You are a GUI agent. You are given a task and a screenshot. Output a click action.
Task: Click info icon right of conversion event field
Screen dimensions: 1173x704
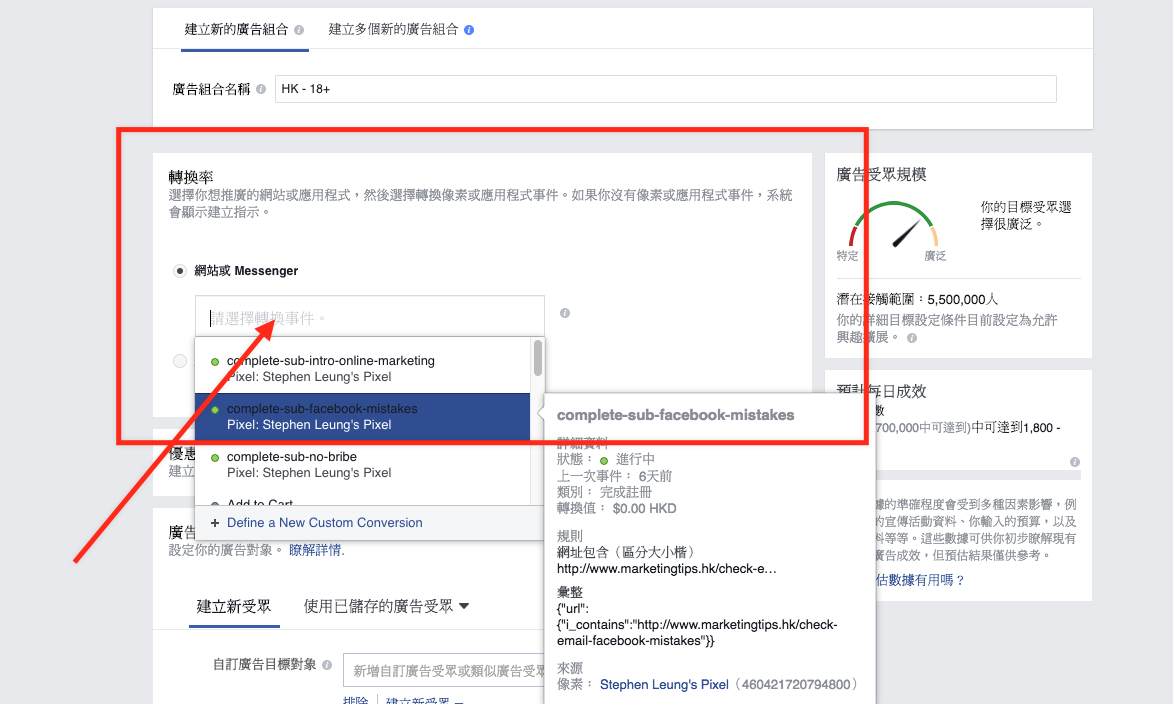[x=565, y=313]
